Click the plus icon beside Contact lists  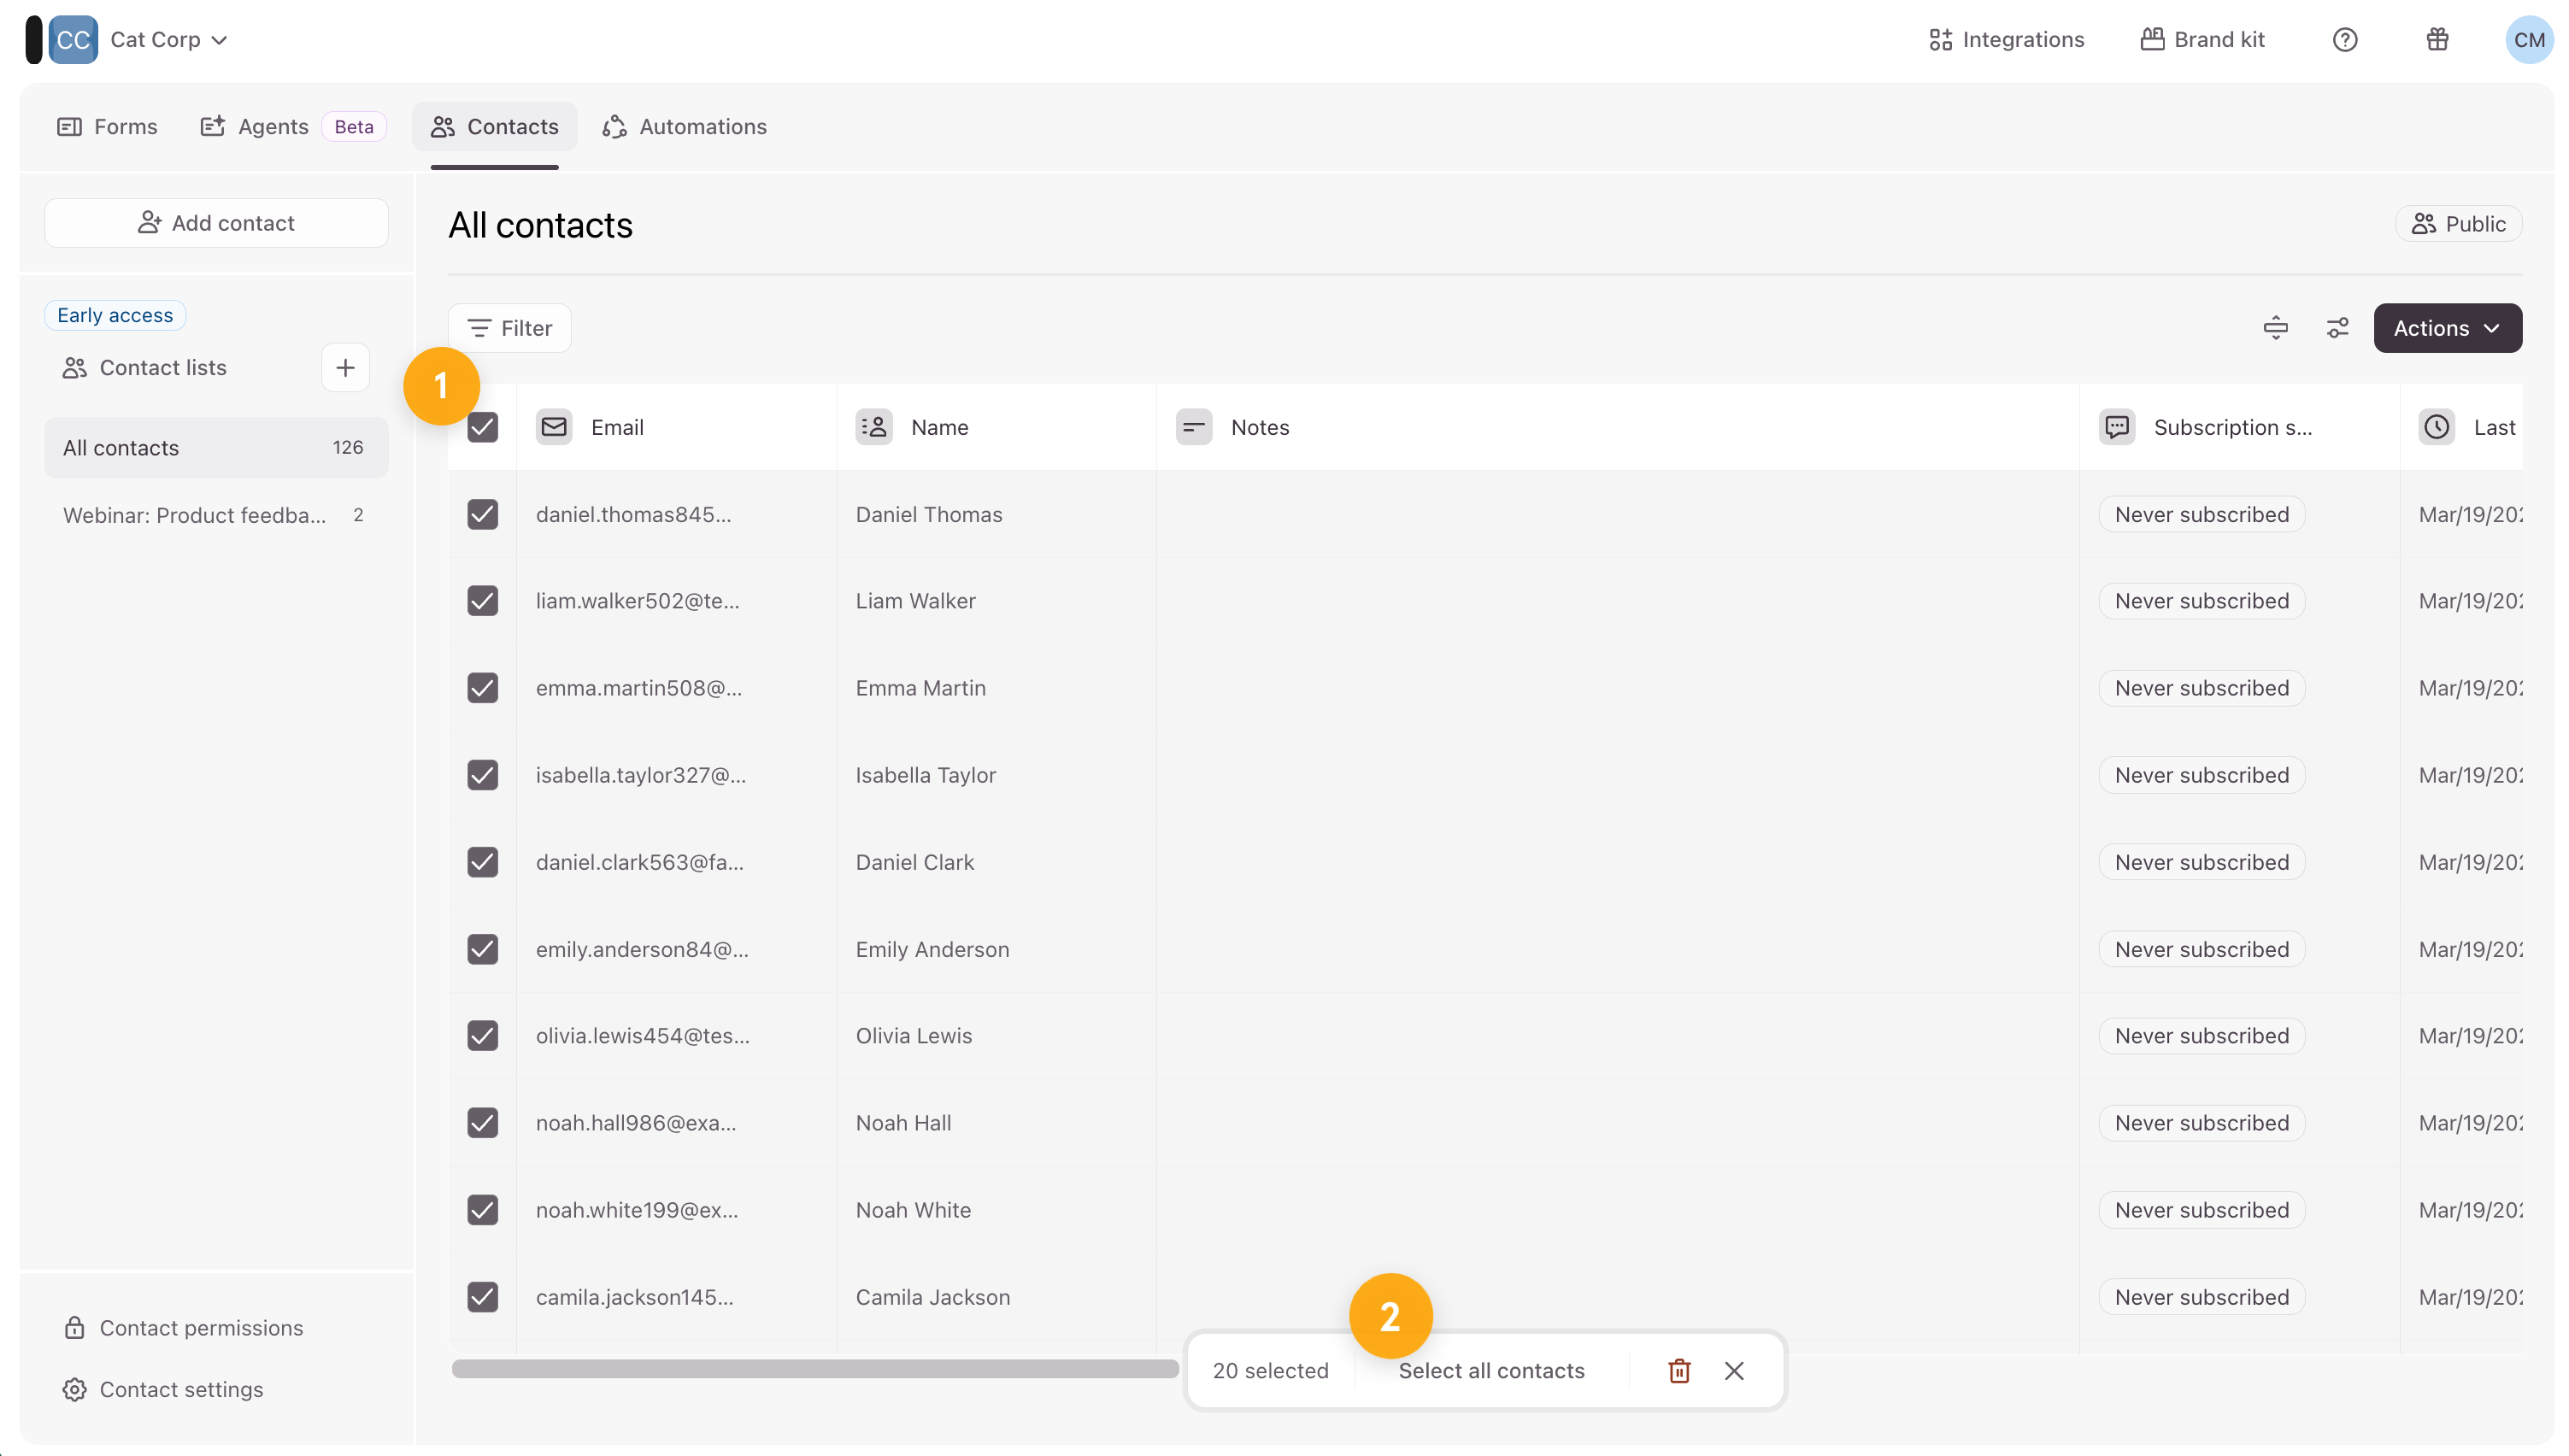tap(345, 368)
